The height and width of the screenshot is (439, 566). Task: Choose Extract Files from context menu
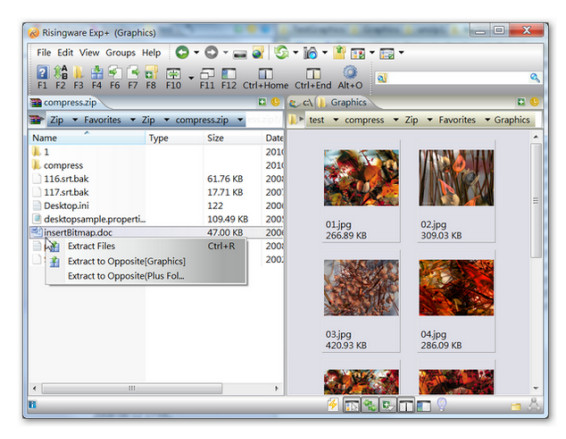(146, 246)
